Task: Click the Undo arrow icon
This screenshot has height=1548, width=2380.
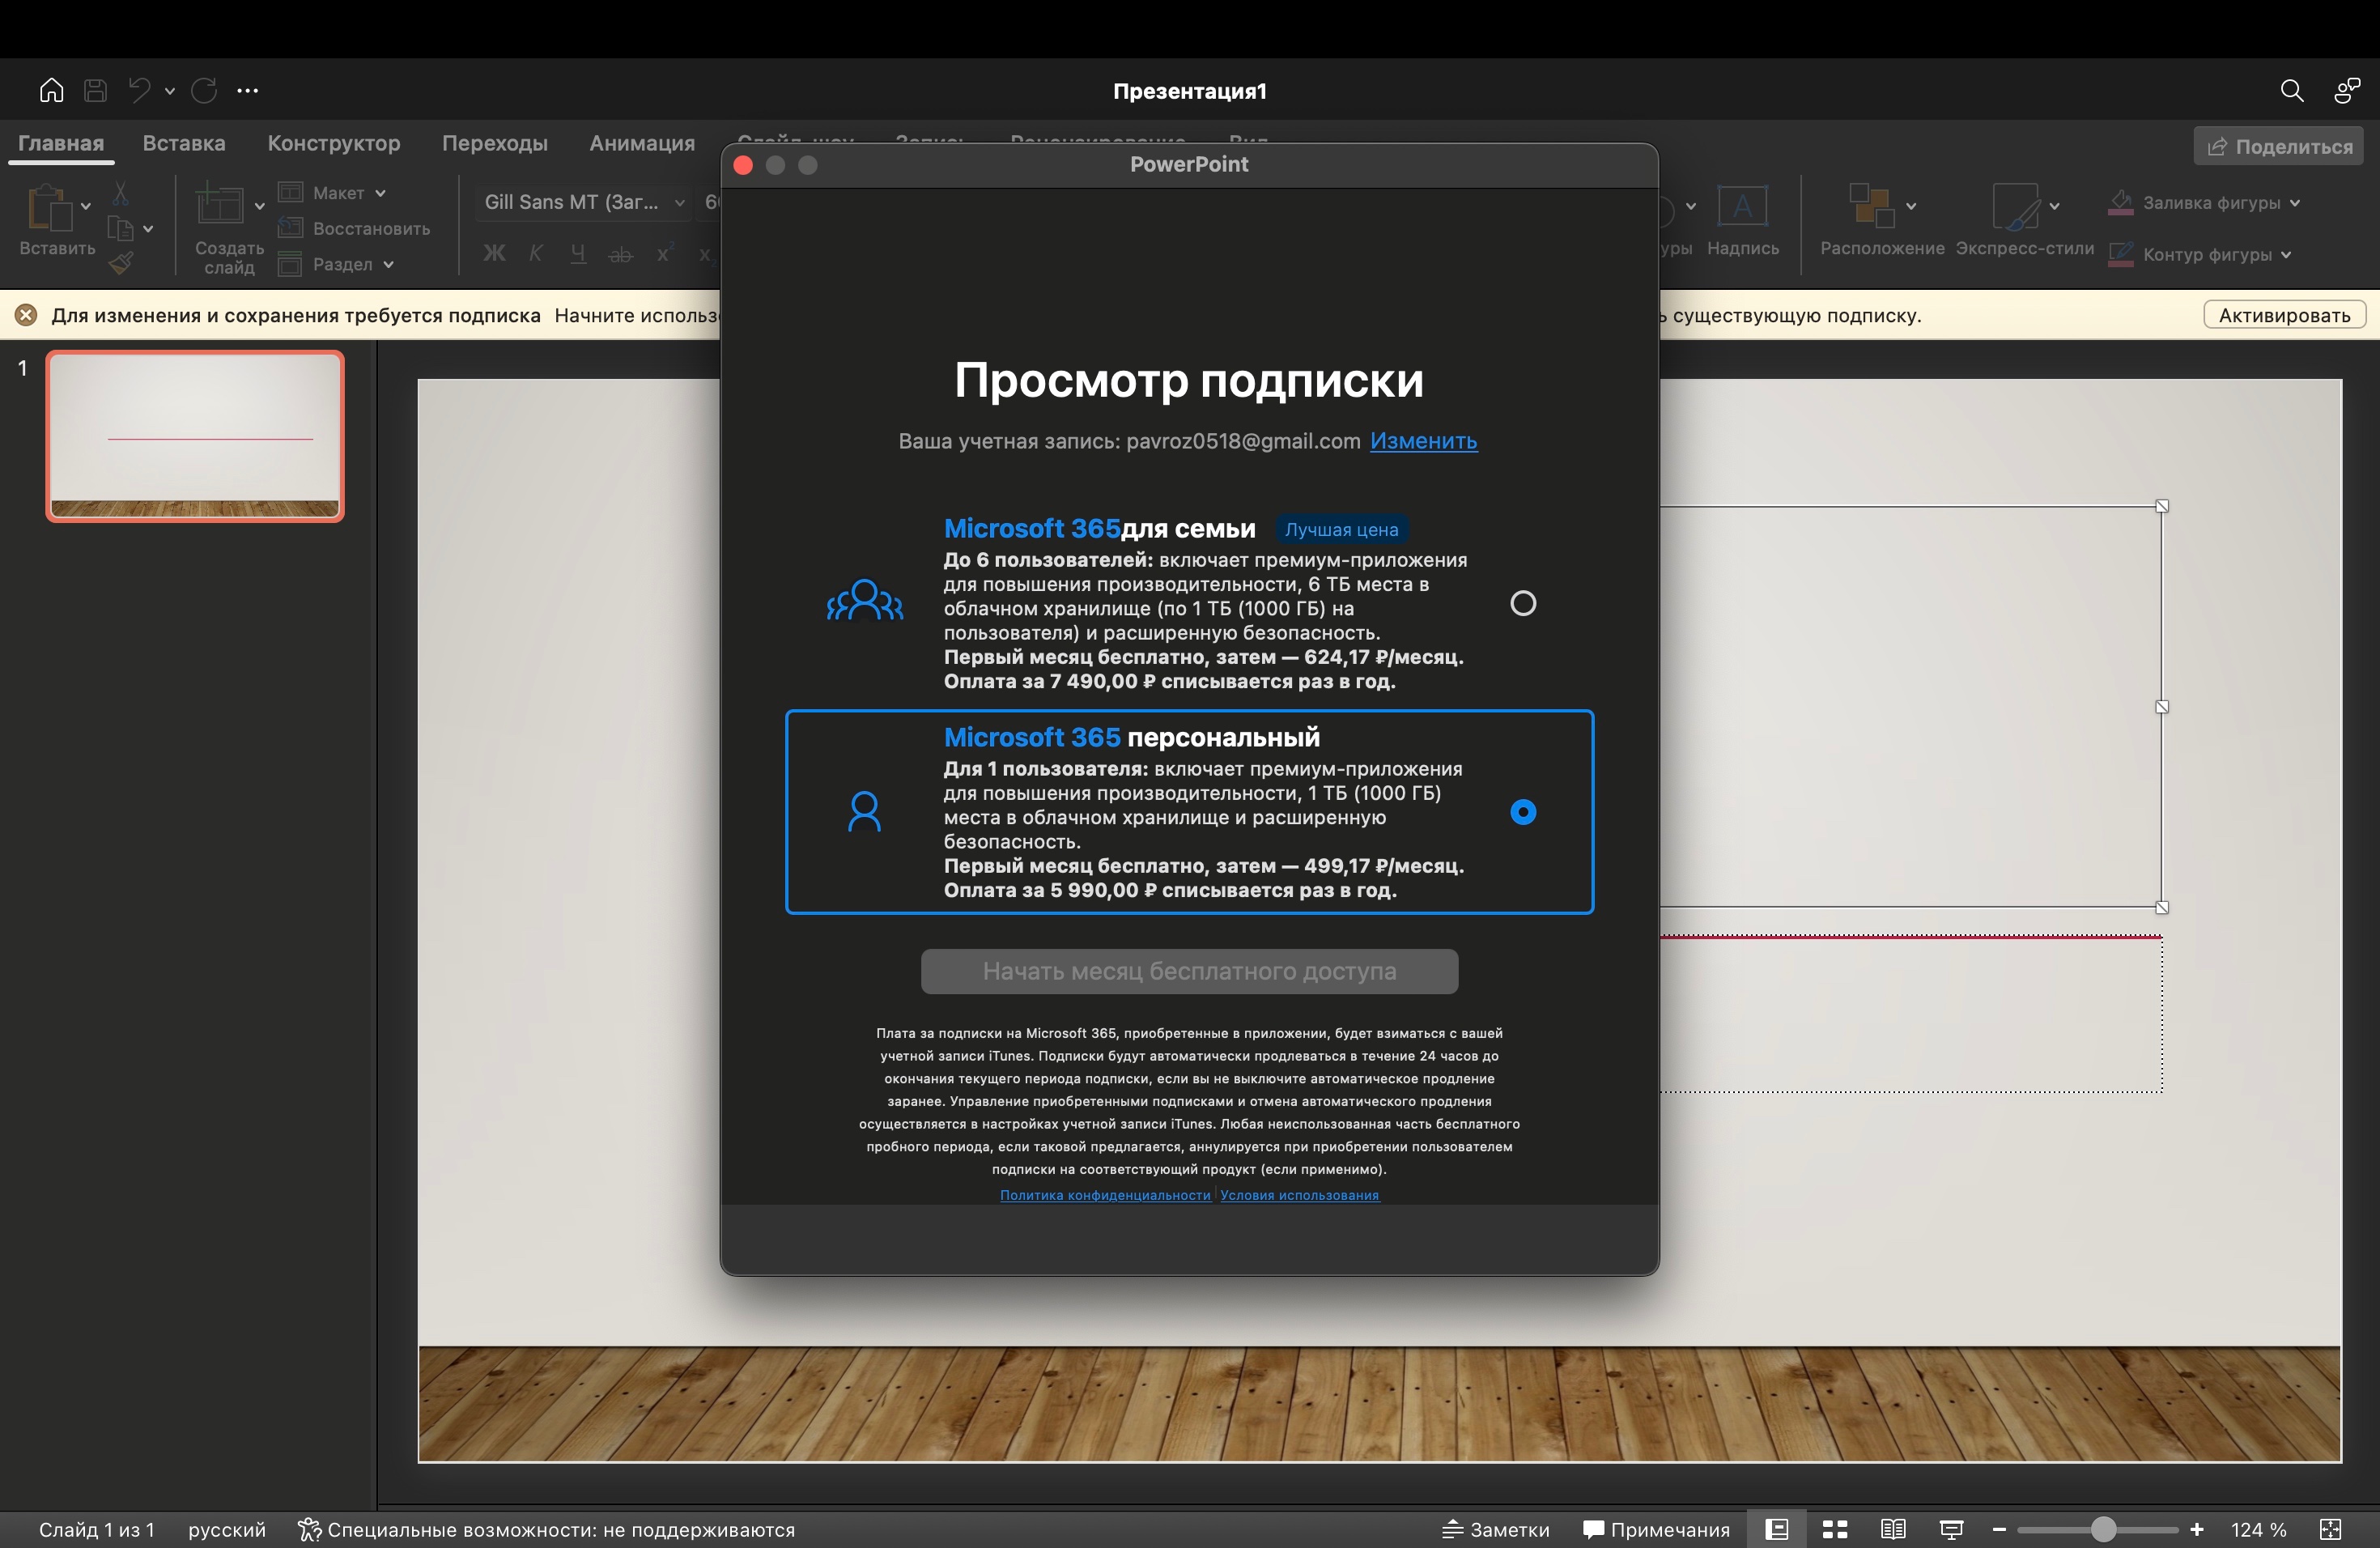Action: pyautogui.click(x=139, y=91)
